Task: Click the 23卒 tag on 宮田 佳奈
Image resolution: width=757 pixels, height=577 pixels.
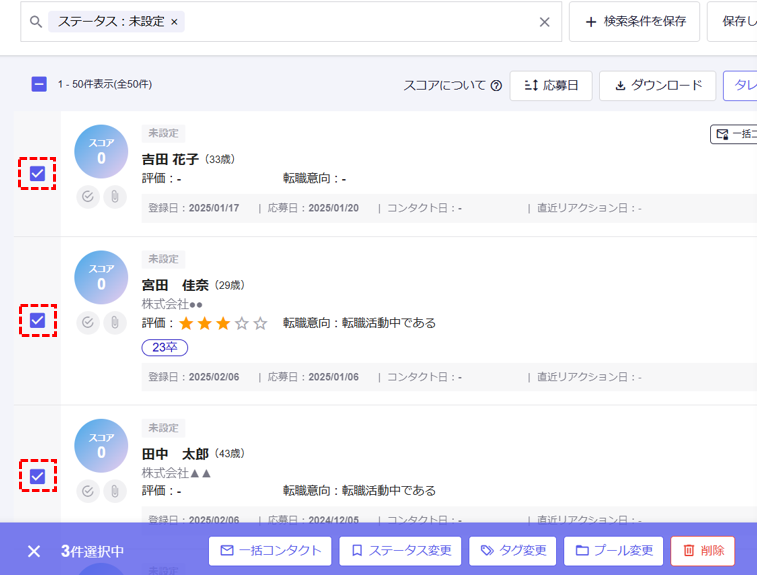Action: point(164,347)
